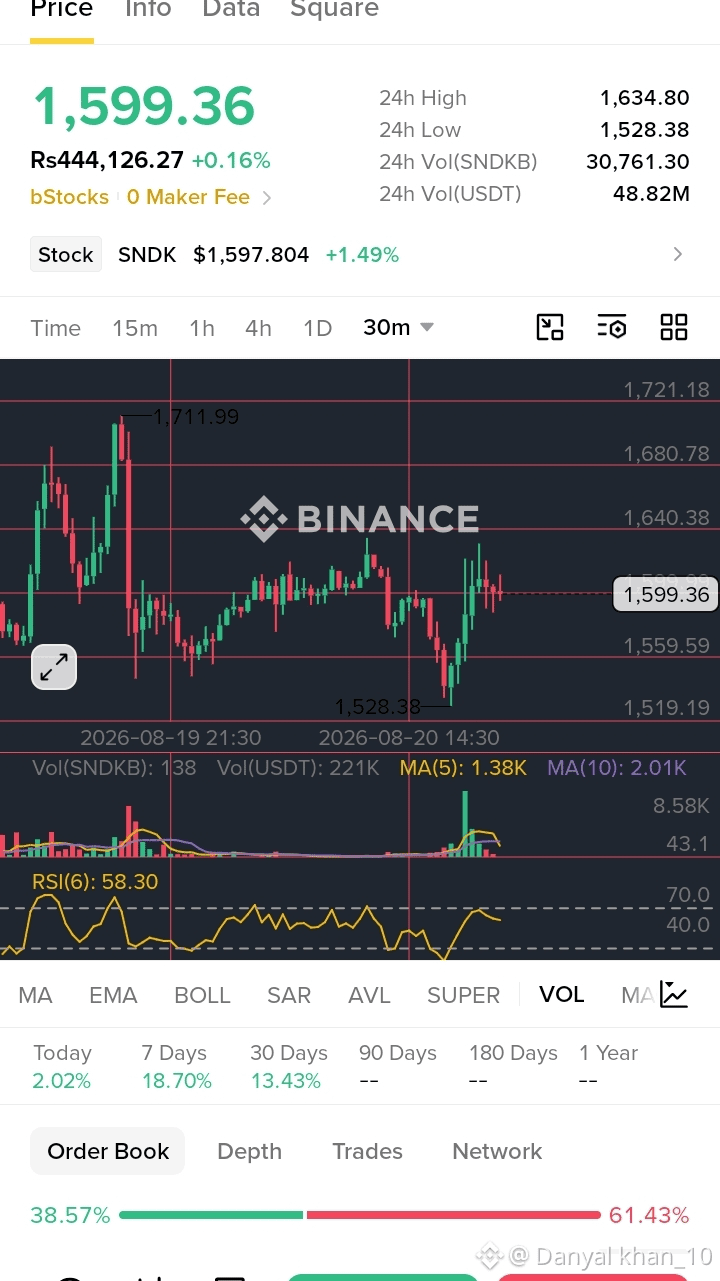Tap the 24h High value 1,634.80
720x1281 pixels.
[x=645, y=98]
